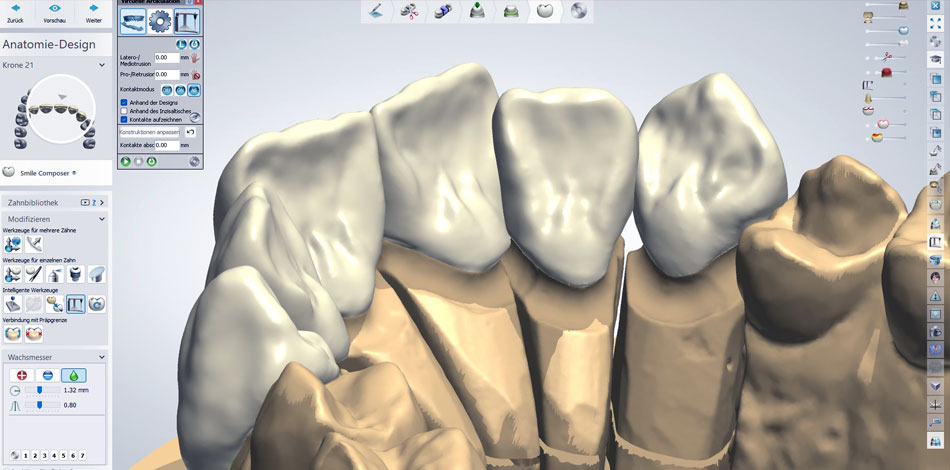This screenshot has width=950, height=470.
Task: Select the virtual articulator gear icon
Action: click(x=159, y=20)
